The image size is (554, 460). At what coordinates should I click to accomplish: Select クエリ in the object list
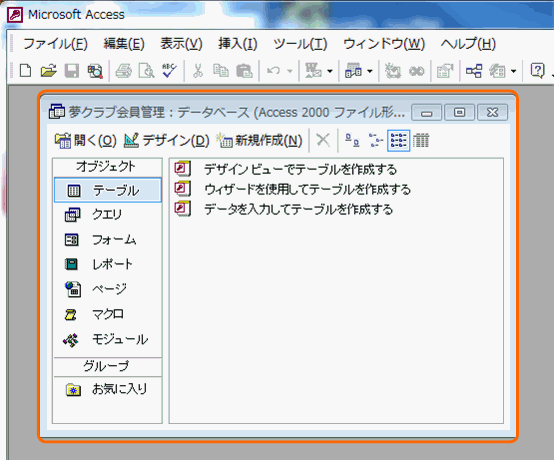coord(108,214)
